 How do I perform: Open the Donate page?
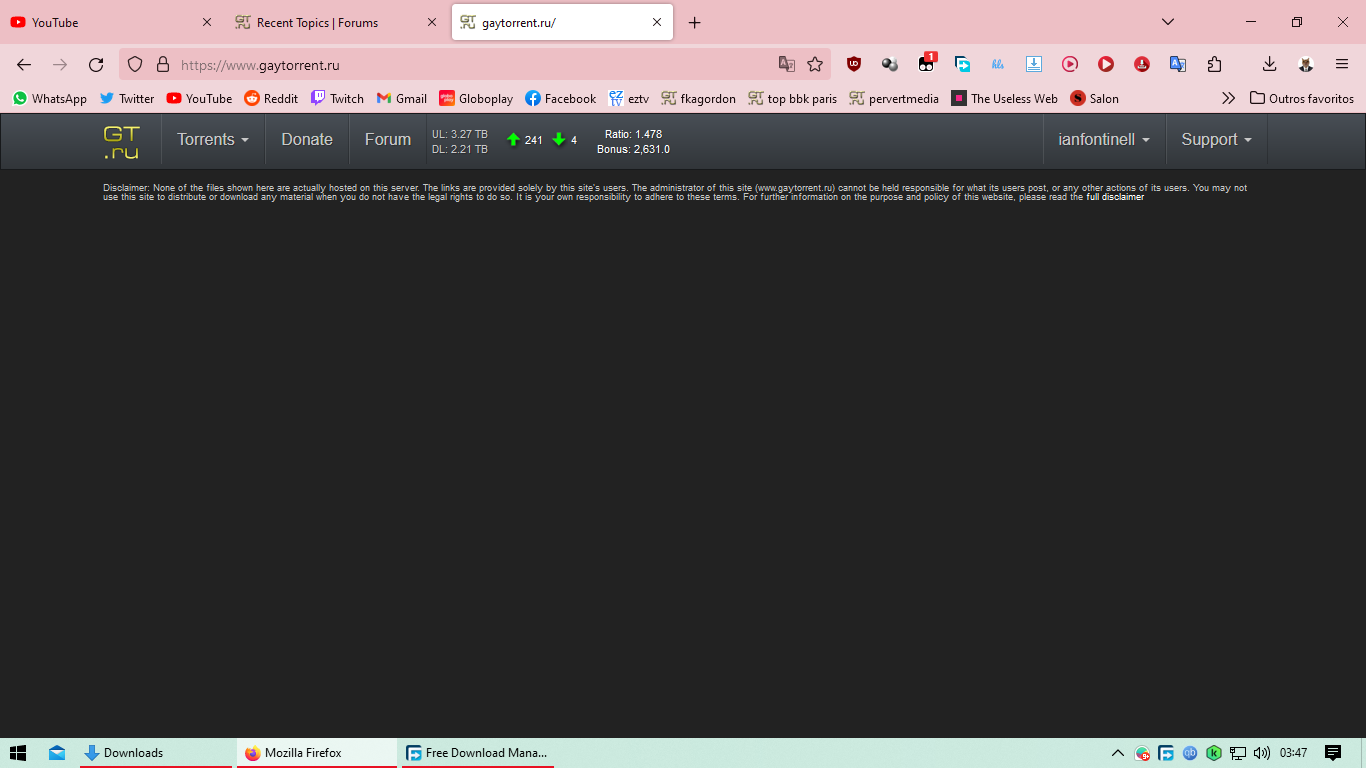307,140
